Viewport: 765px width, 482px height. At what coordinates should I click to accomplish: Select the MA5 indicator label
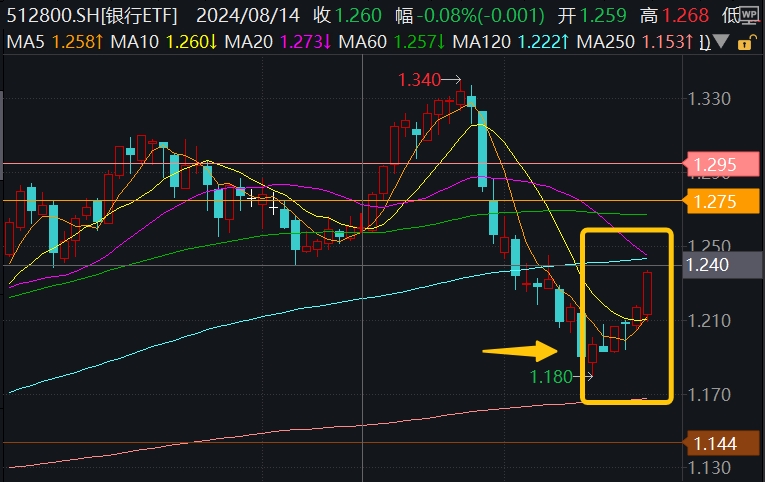(41, 42)
